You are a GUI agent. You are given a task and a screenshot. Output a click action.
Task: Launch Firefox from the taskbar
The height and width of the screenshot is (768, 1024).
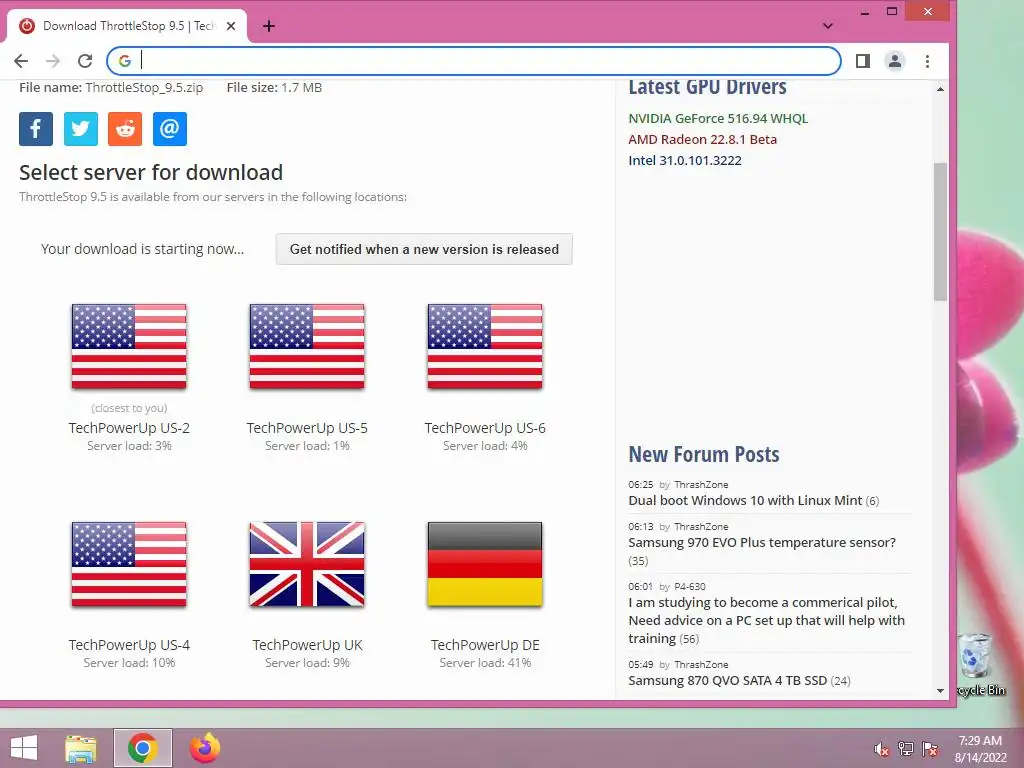click(x=204, y=748)
